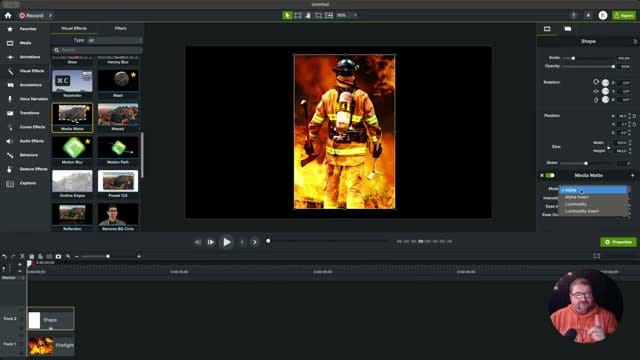
Task: Select the Shape clip on Track 2
Action: click(x=51, y=319)
